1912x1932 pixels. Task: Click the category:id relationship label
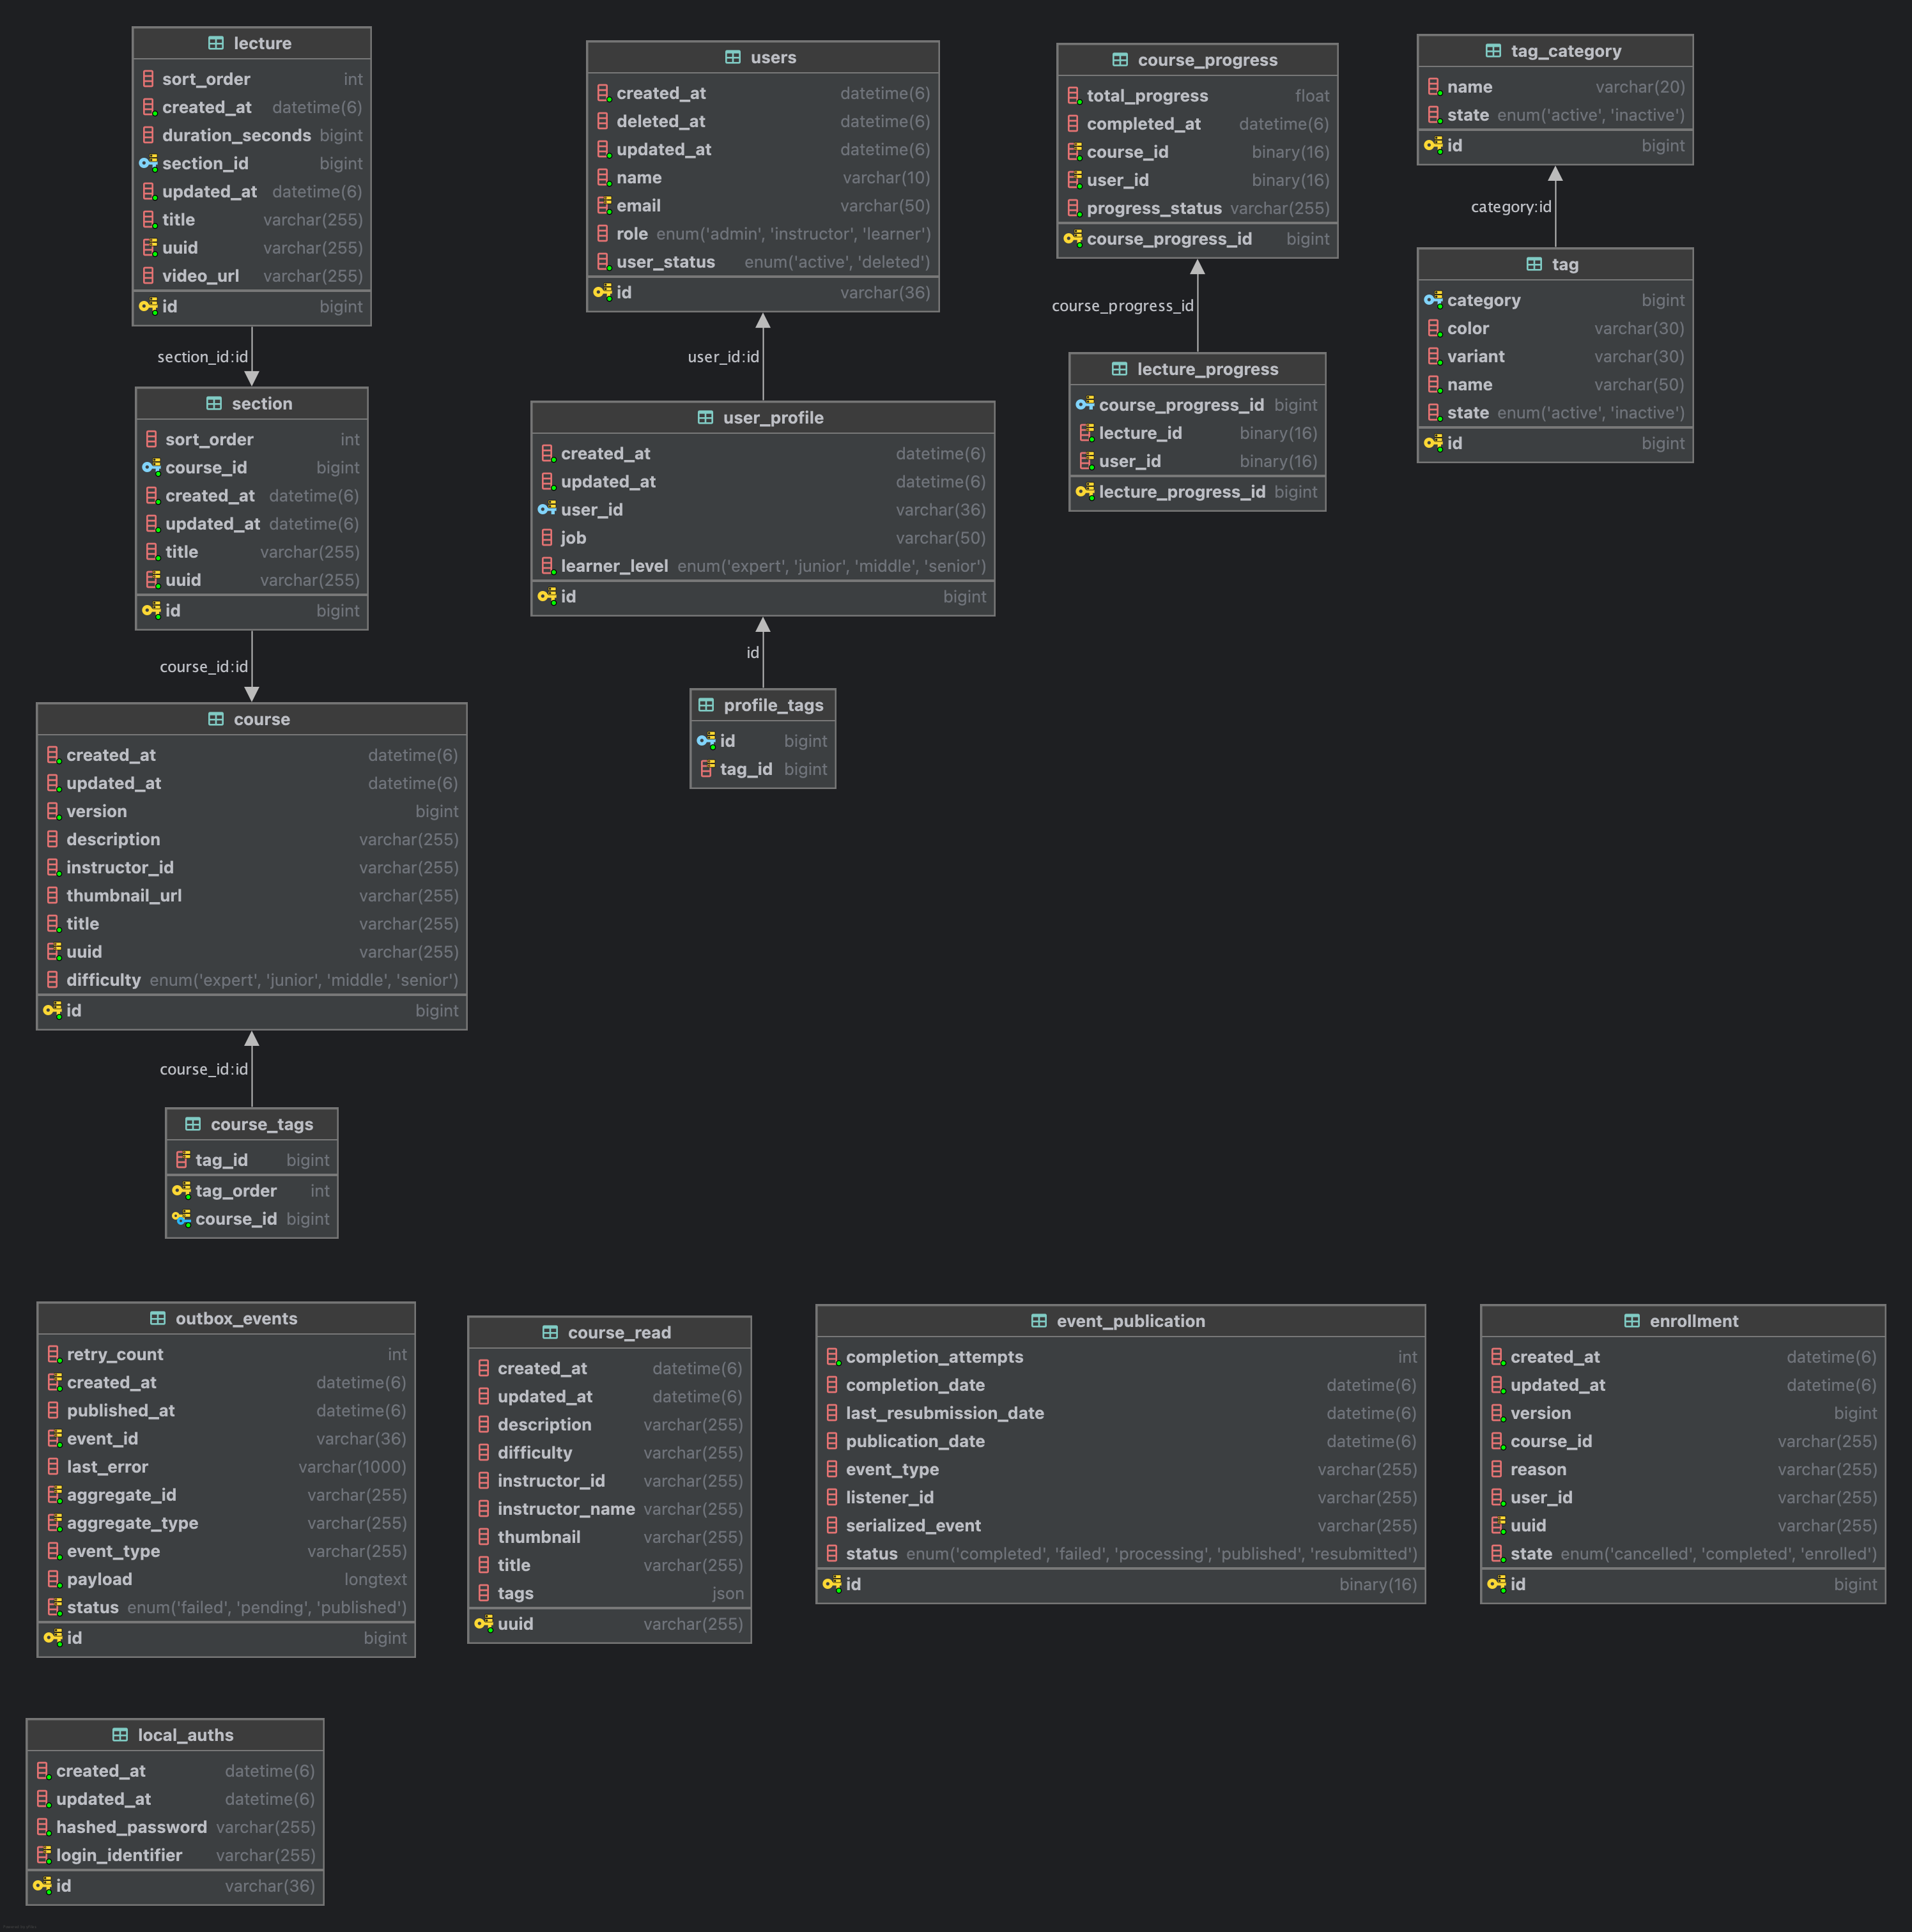click(x=1510, y=207)
